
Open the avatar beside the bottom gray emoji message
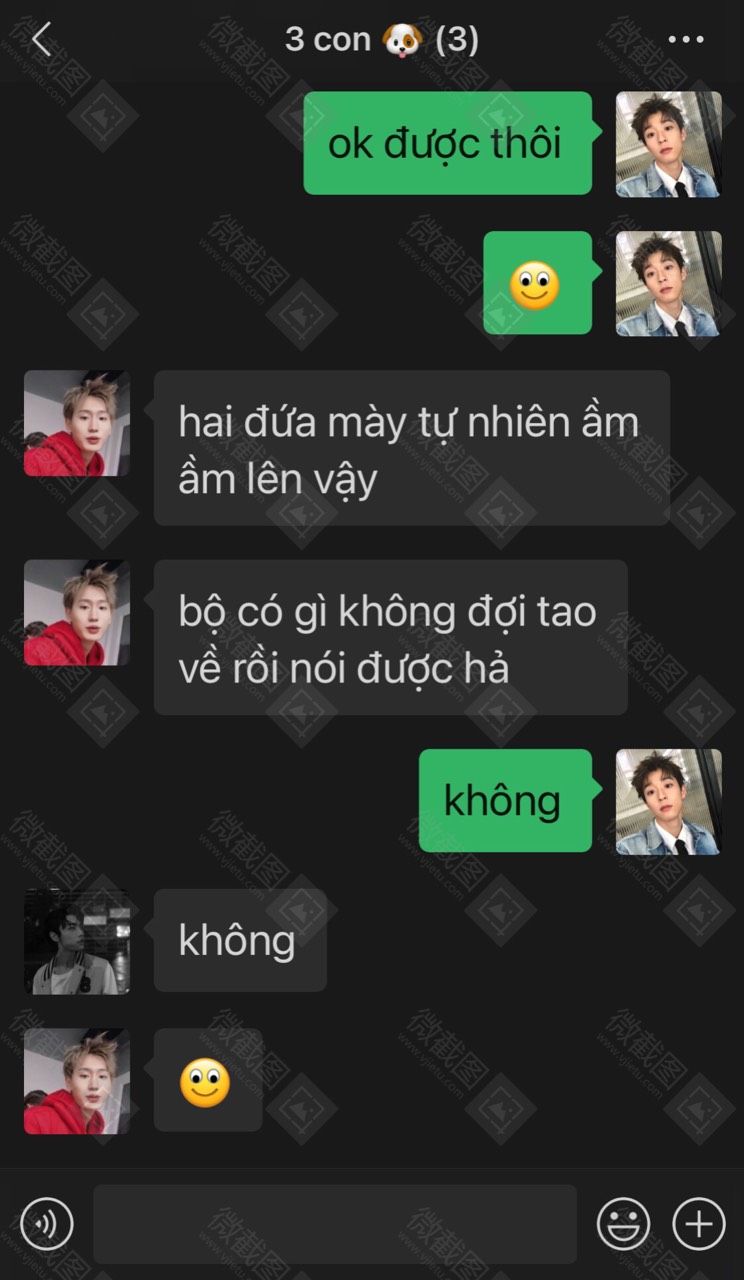pyautogui.click(x=77, y=1081)
